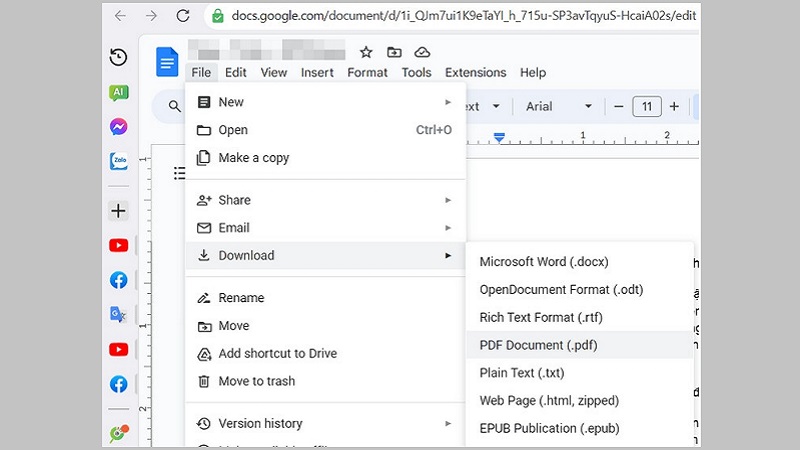Open the Extensions menu
Viewport: 800px width, 450px height.
[x=476, y=72]
